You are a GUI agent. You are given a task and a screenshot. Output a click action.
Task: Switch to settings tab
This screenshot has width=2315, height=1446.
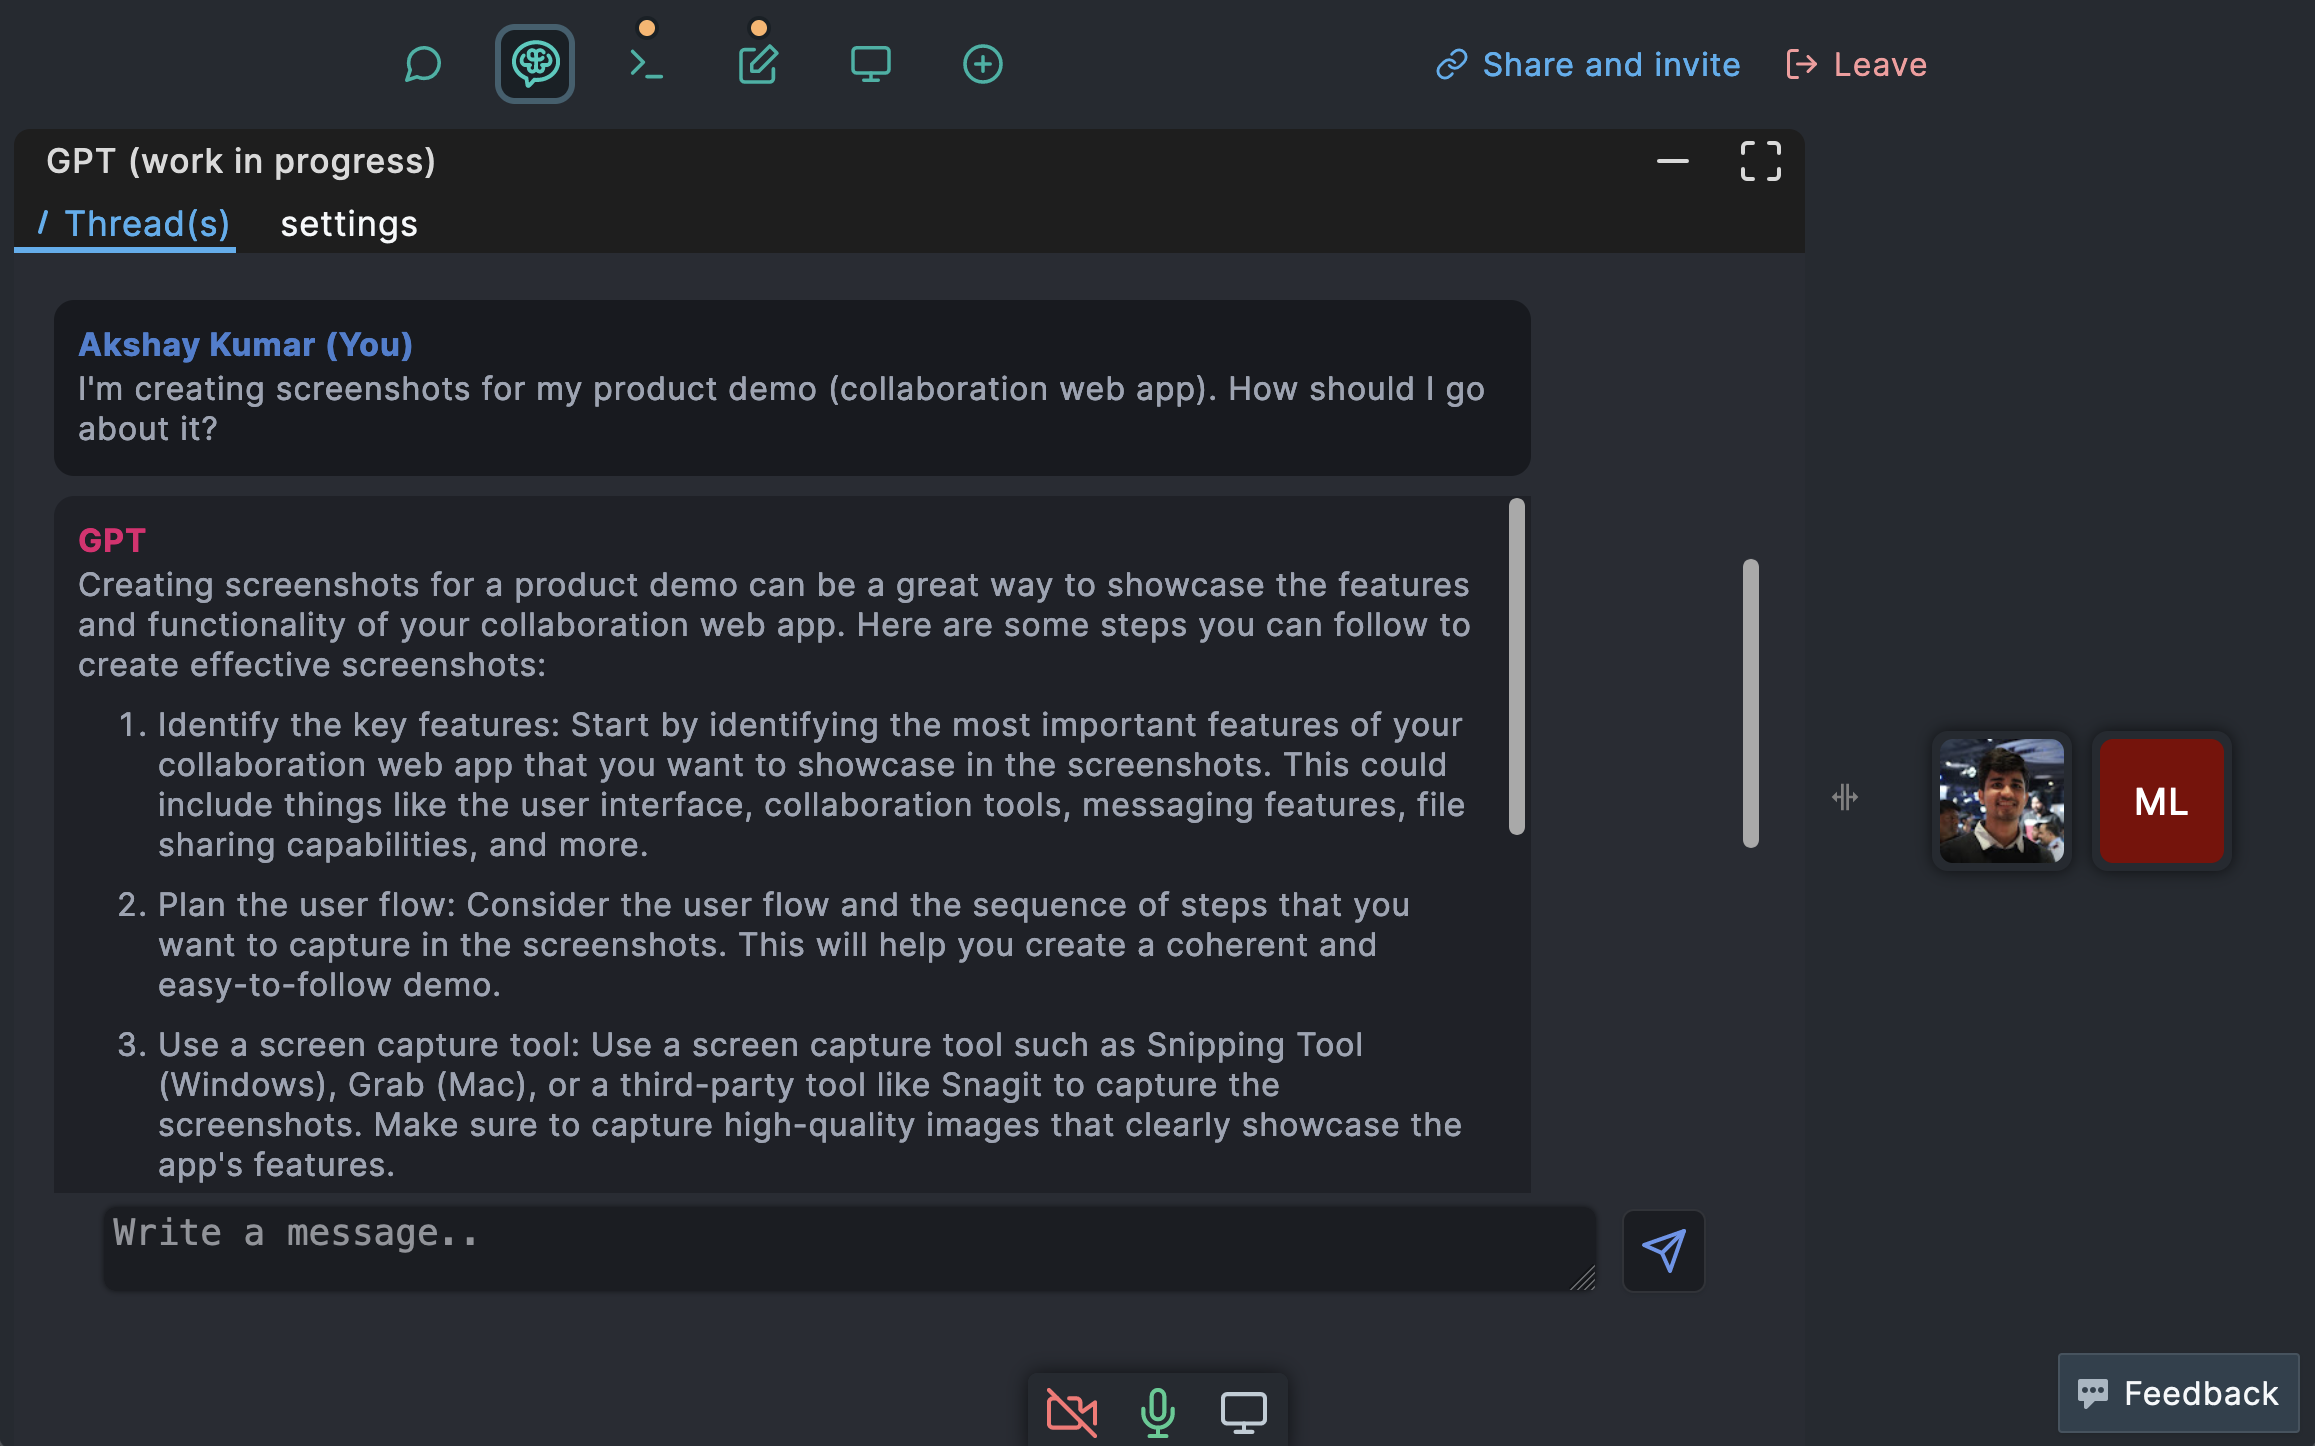tap(349, 224)
